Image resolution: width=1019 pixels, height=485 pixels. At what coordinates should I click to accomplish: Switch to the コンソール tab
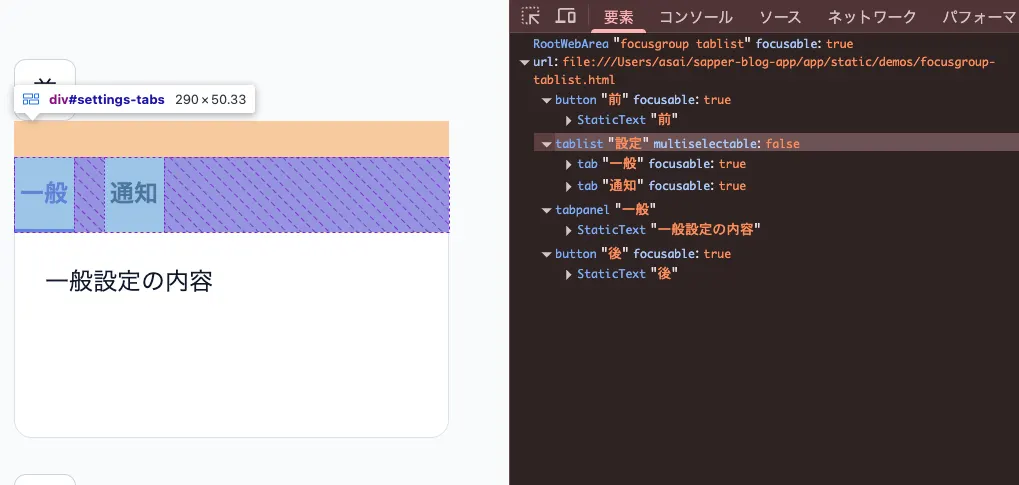click(x=696, y=17)
